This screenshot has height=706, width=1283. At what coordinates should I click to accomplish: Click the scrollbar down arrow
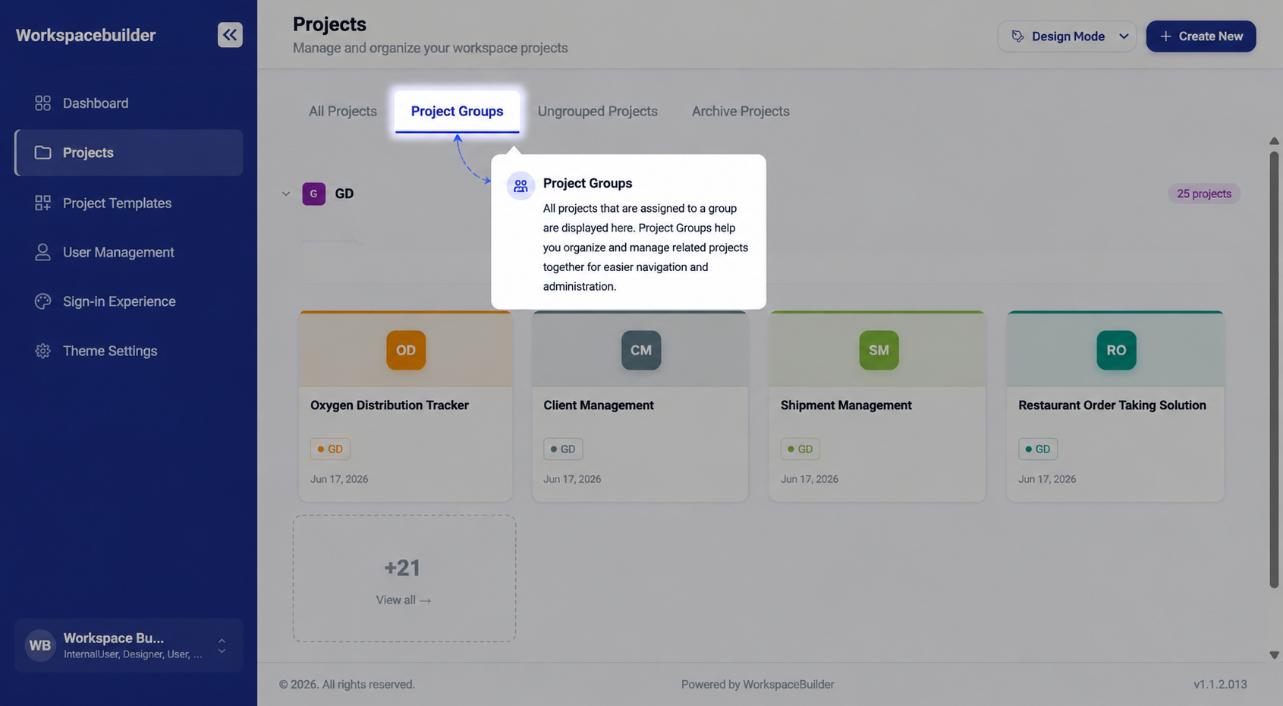1274,655
